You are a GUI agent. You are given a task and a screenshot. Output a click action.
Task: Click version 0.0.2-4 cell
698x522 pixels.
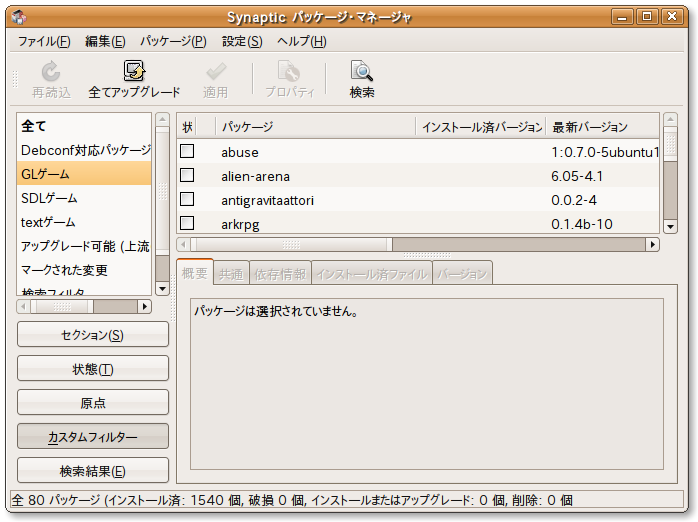(x=574, y=200)
